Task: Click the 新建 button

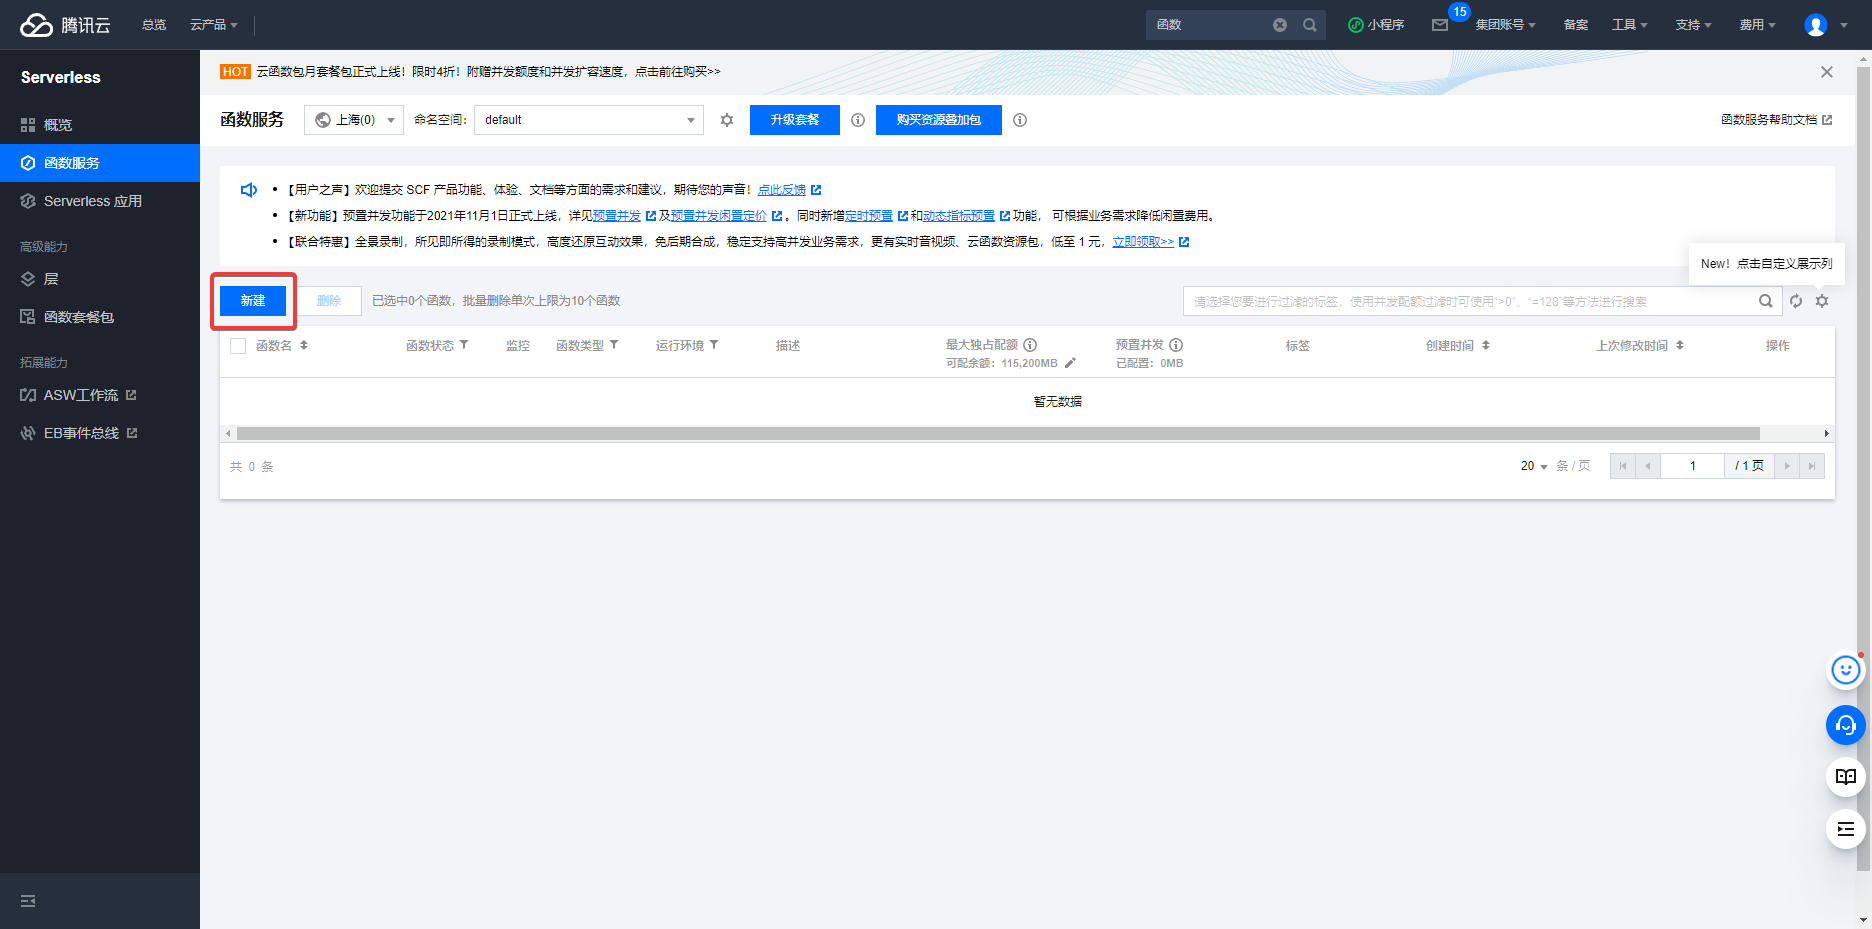Action: [x=253, y=301]
